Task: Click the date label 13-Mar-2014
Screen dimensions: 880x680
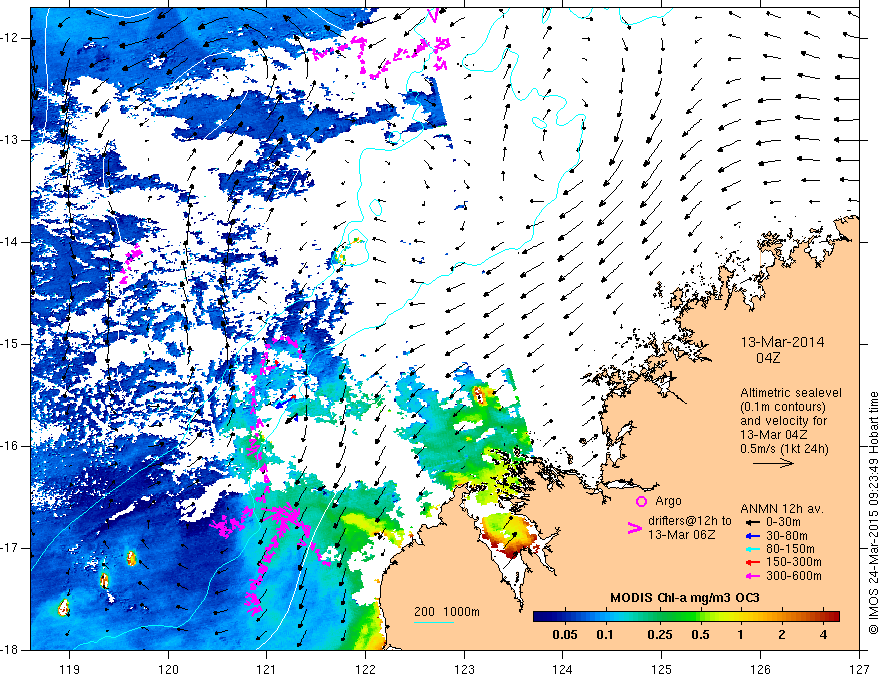Action: 782,342
